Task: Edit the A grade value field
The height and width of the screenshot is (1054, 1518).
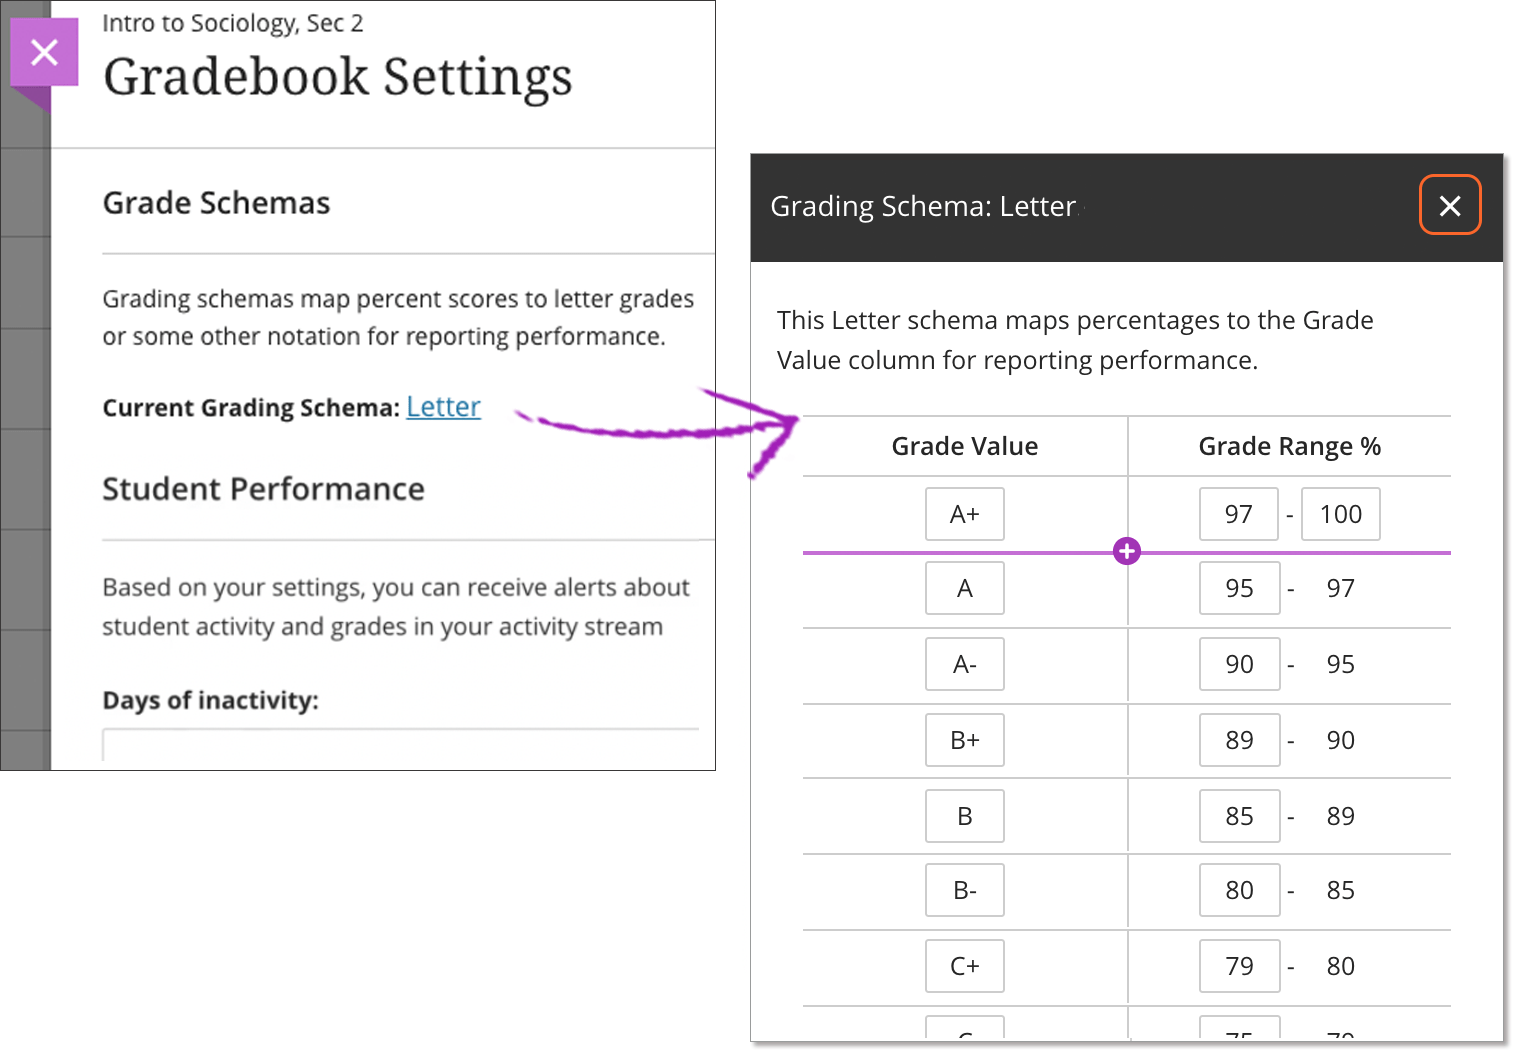Action: coord(964,588)
